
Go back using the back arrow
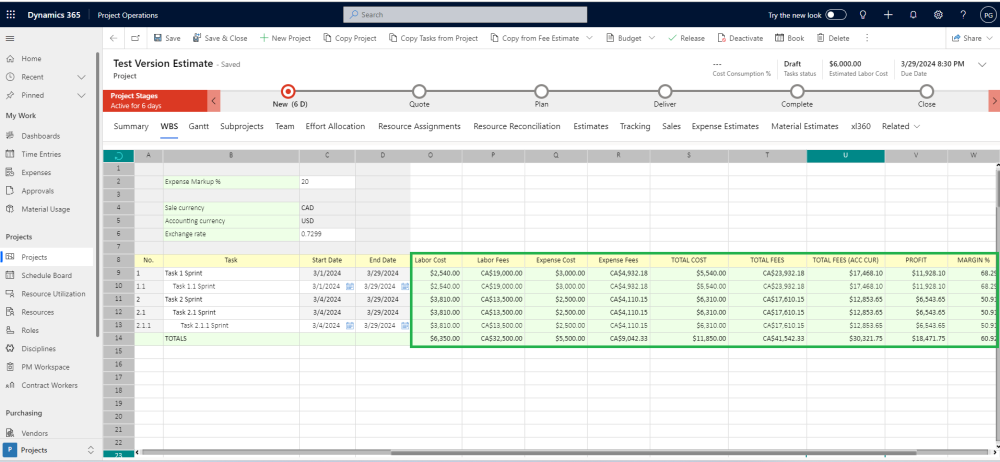coord(113,38)
